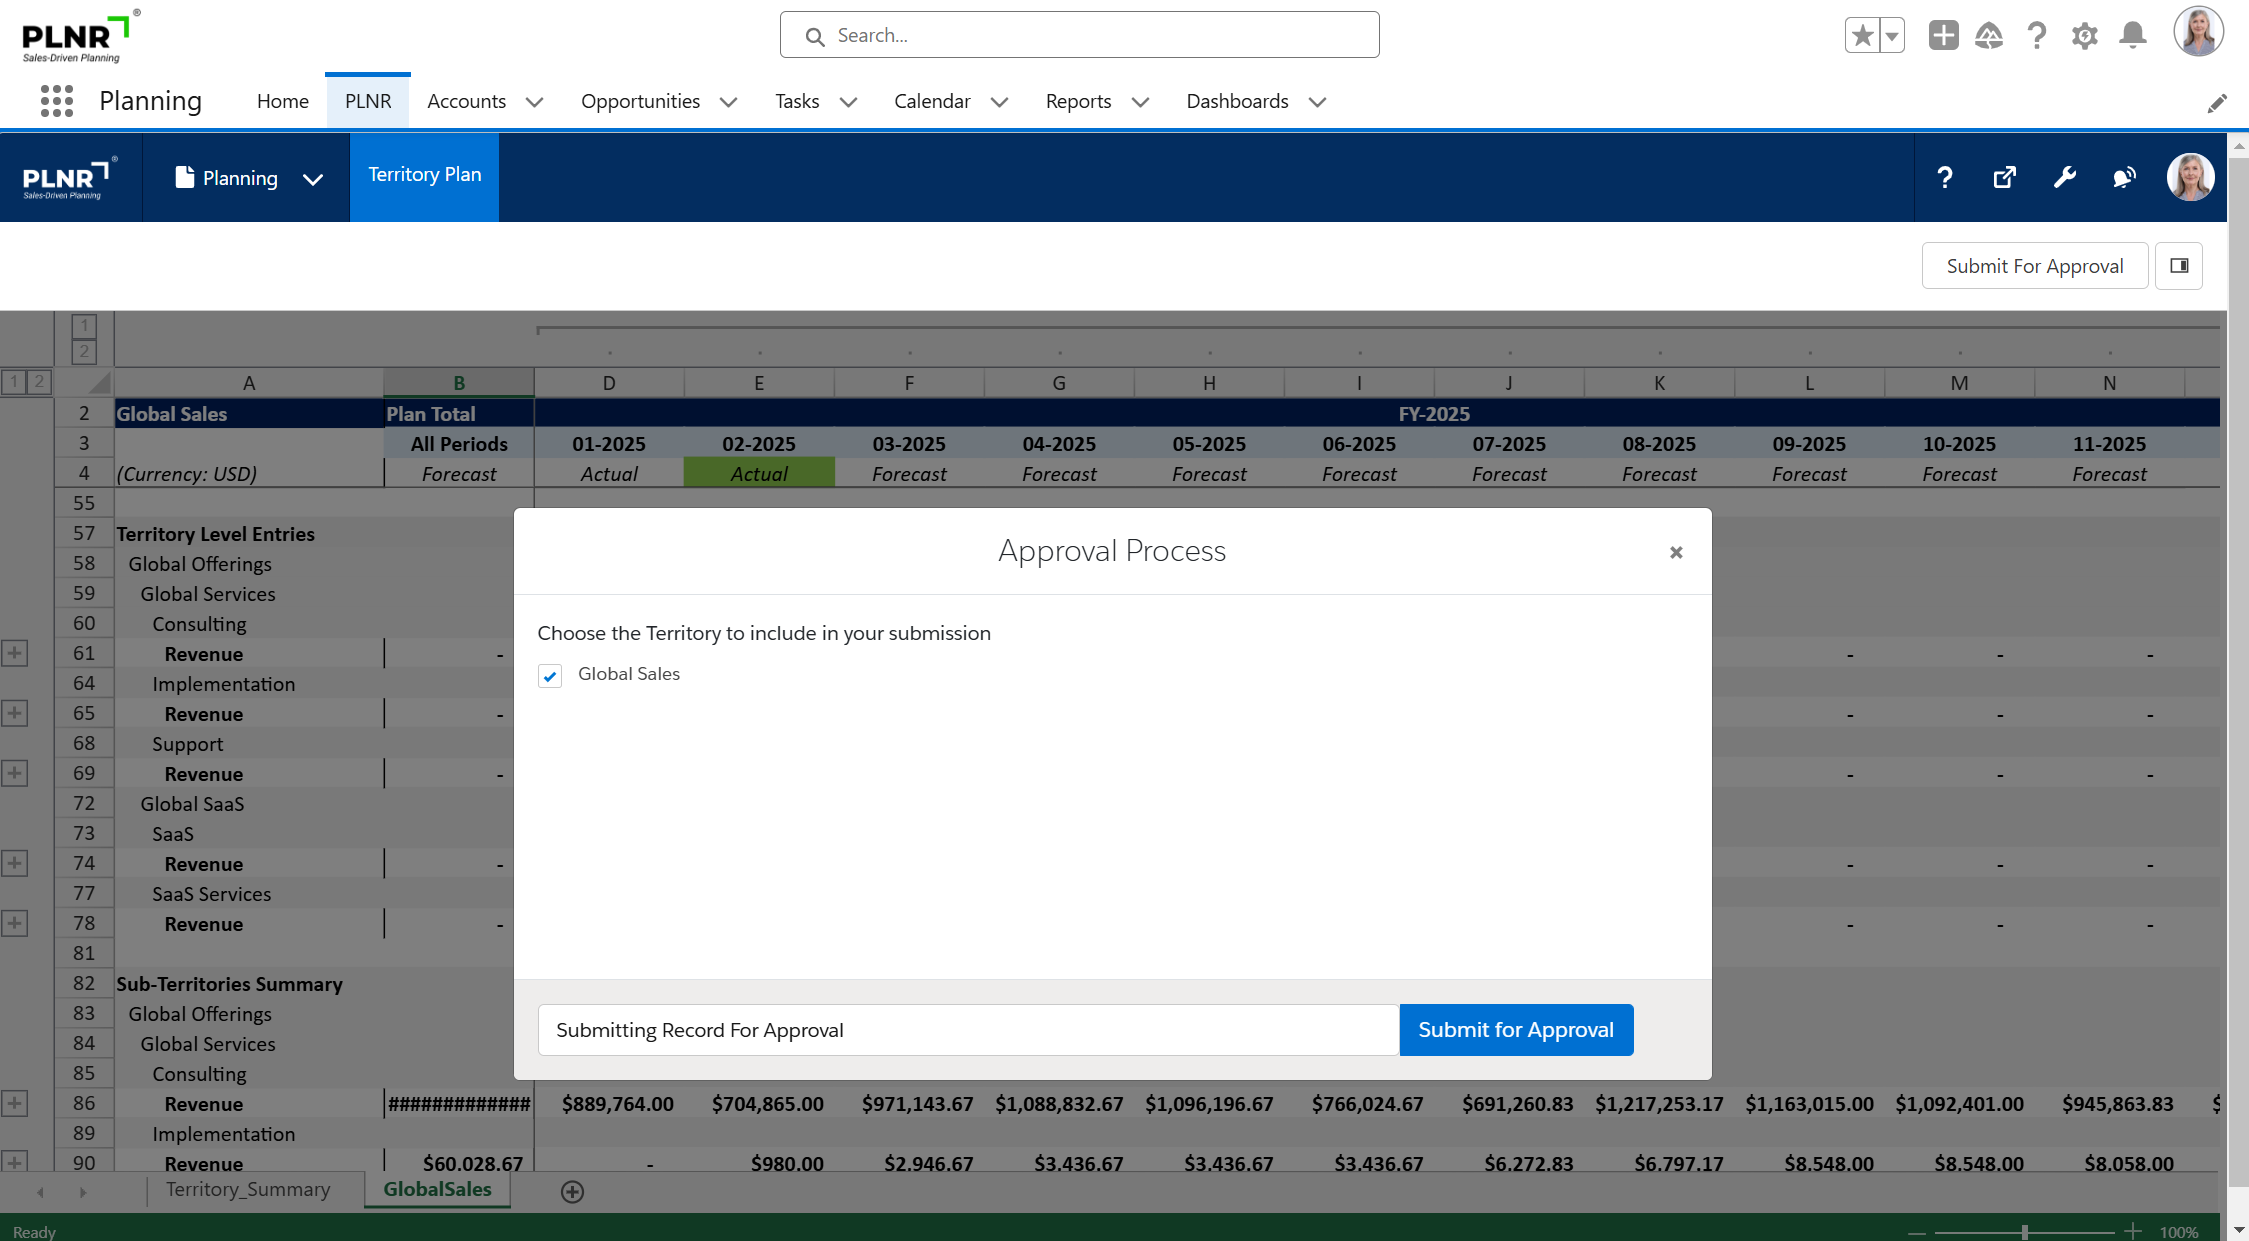Uncheck the Global Sales territory checkbox

pos(550,676)
